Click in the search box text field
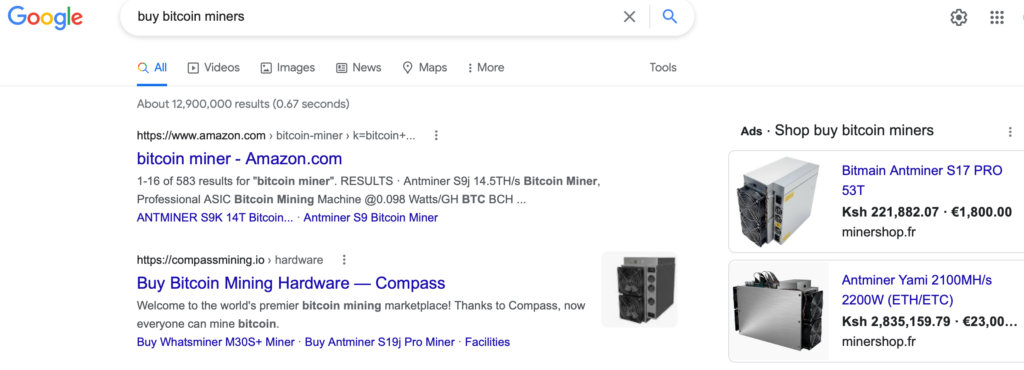 point(372,17)
